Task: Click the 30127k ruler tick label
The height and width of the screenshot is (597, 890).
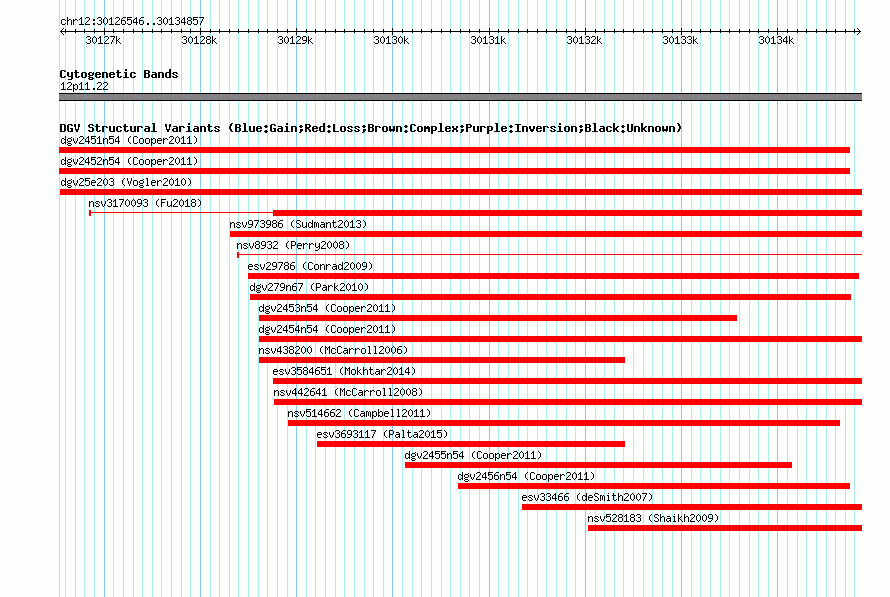Action: coord(103,40)
